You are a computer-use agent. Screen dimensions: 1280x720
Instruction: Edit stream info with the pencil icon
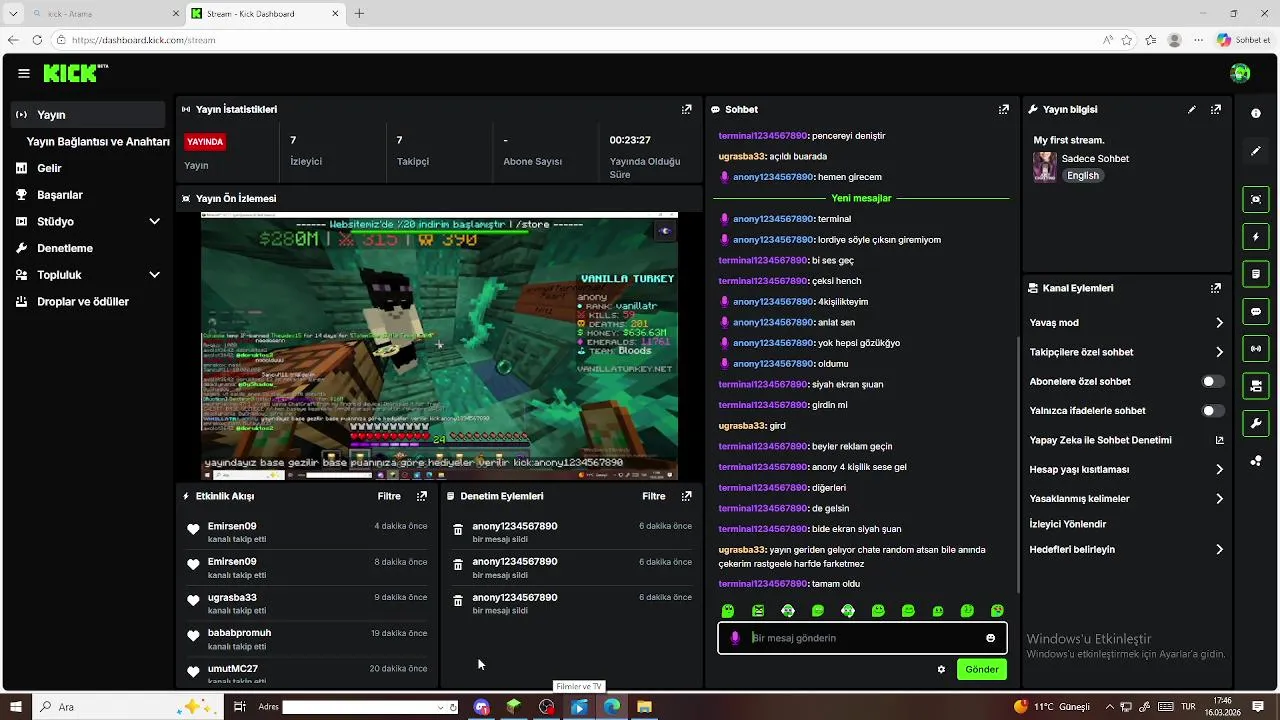(1191, 109)
